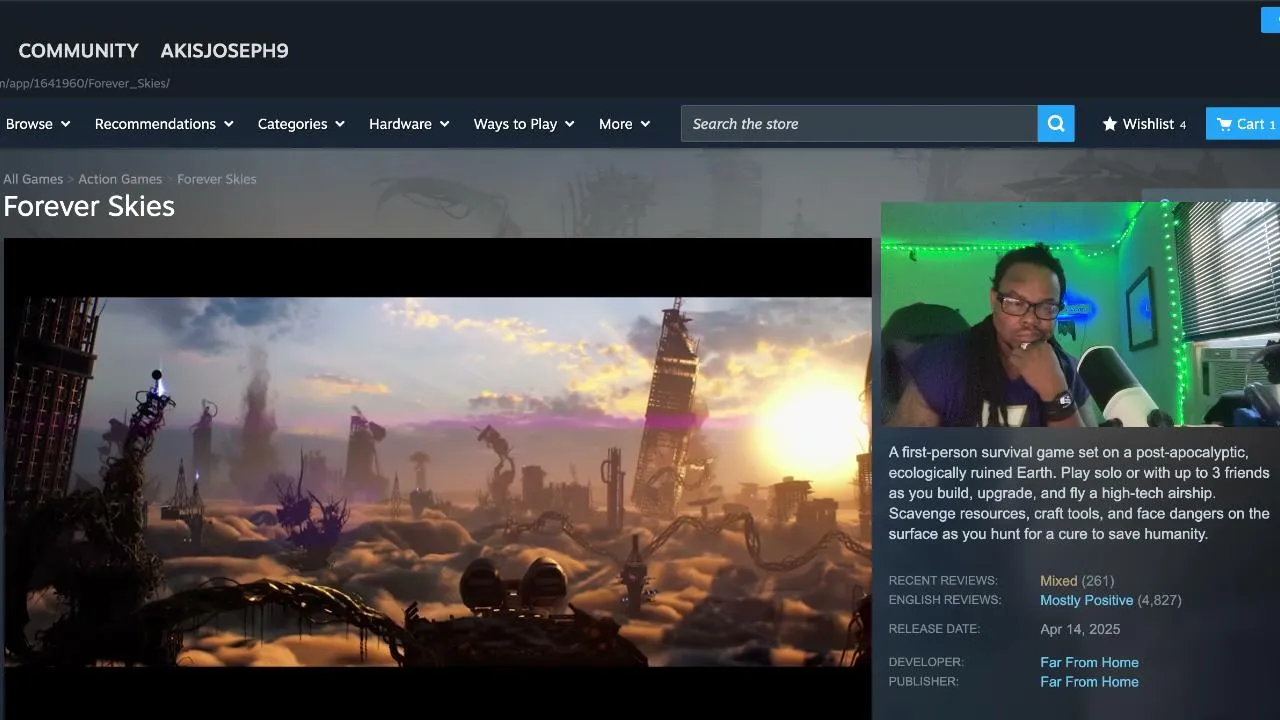
Task: Follow the Action Games breadcrumb link
Action: point(120,179)
